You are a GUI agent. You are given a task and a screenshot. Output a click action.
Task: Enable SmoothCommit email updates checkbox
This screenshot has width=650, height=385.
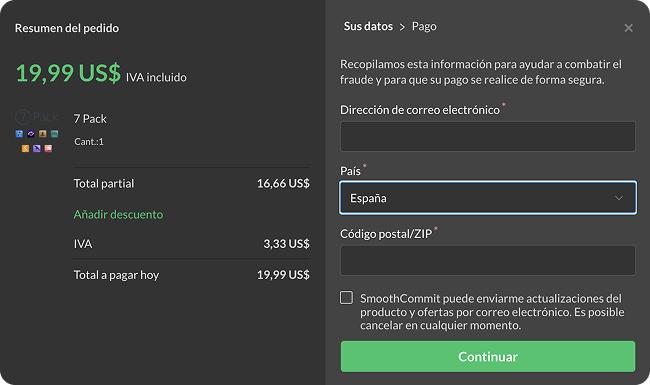[x=346, y=298]
